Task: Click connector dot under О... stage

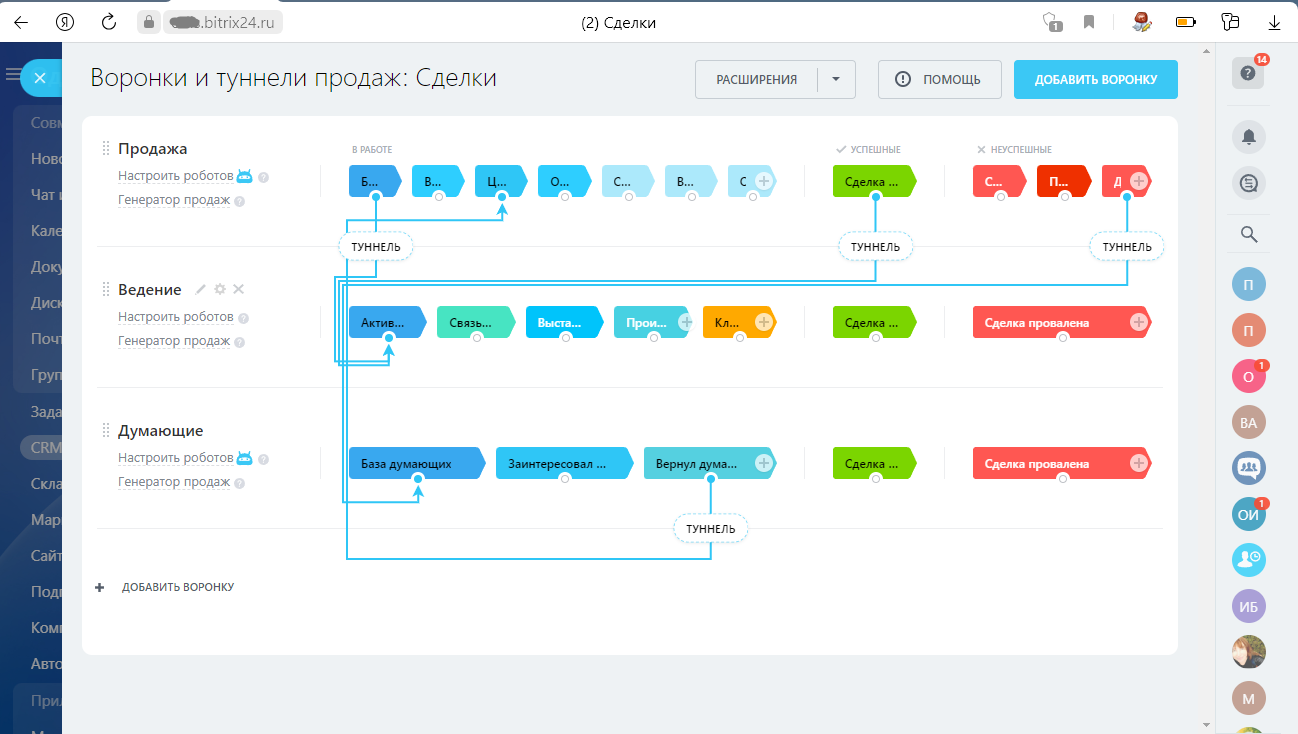Action: (x=565, y=197)
